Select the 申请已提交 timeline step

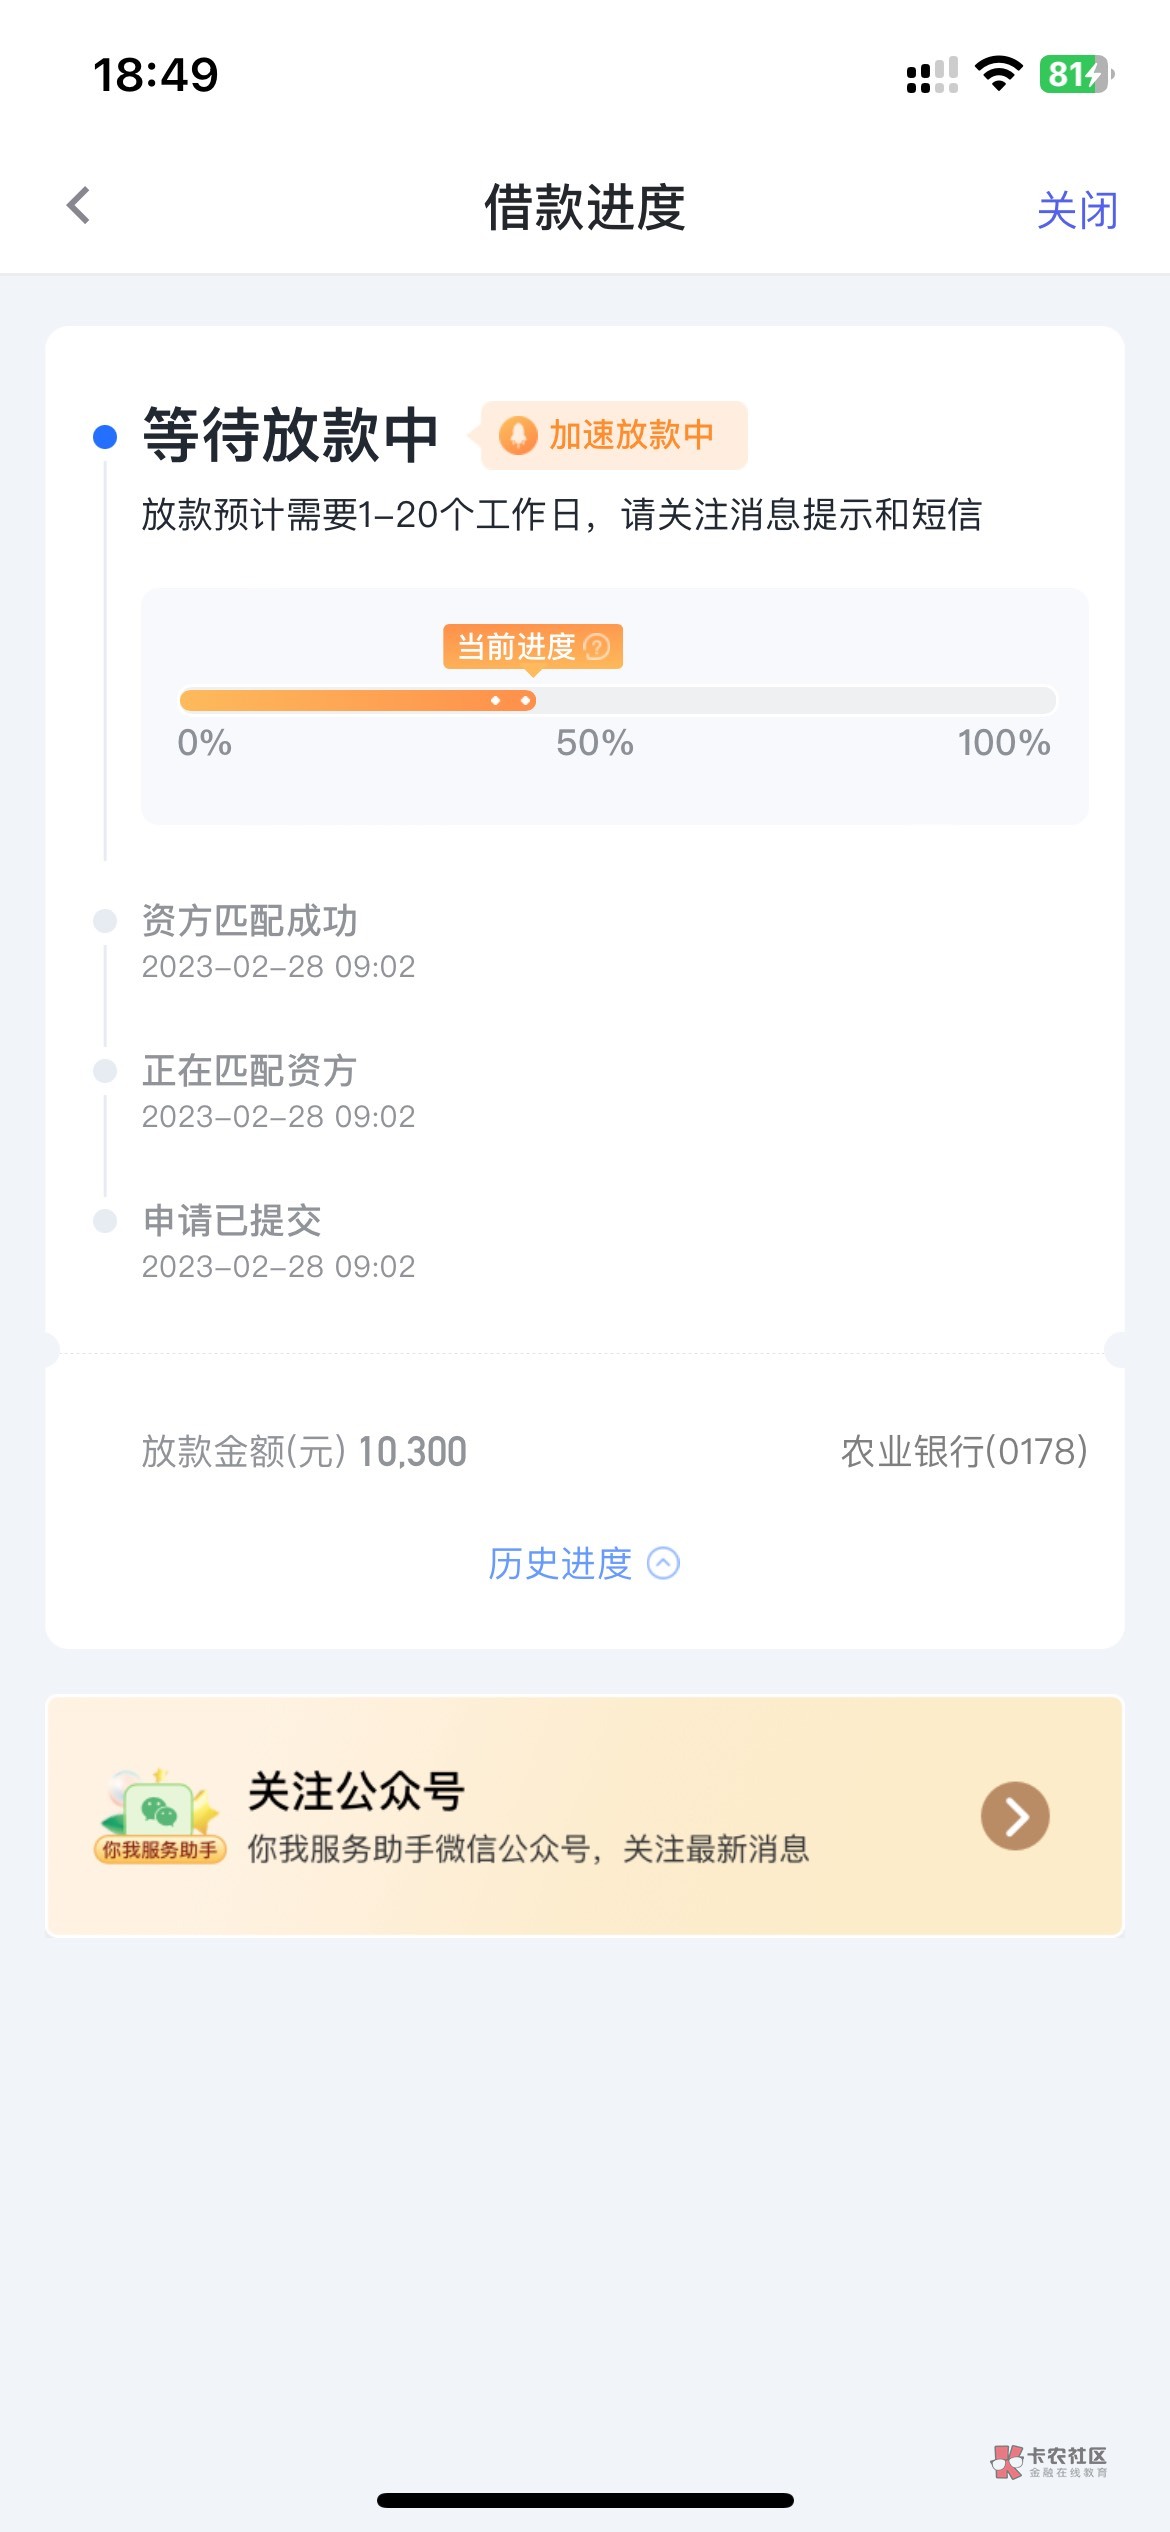point(232,1221)
